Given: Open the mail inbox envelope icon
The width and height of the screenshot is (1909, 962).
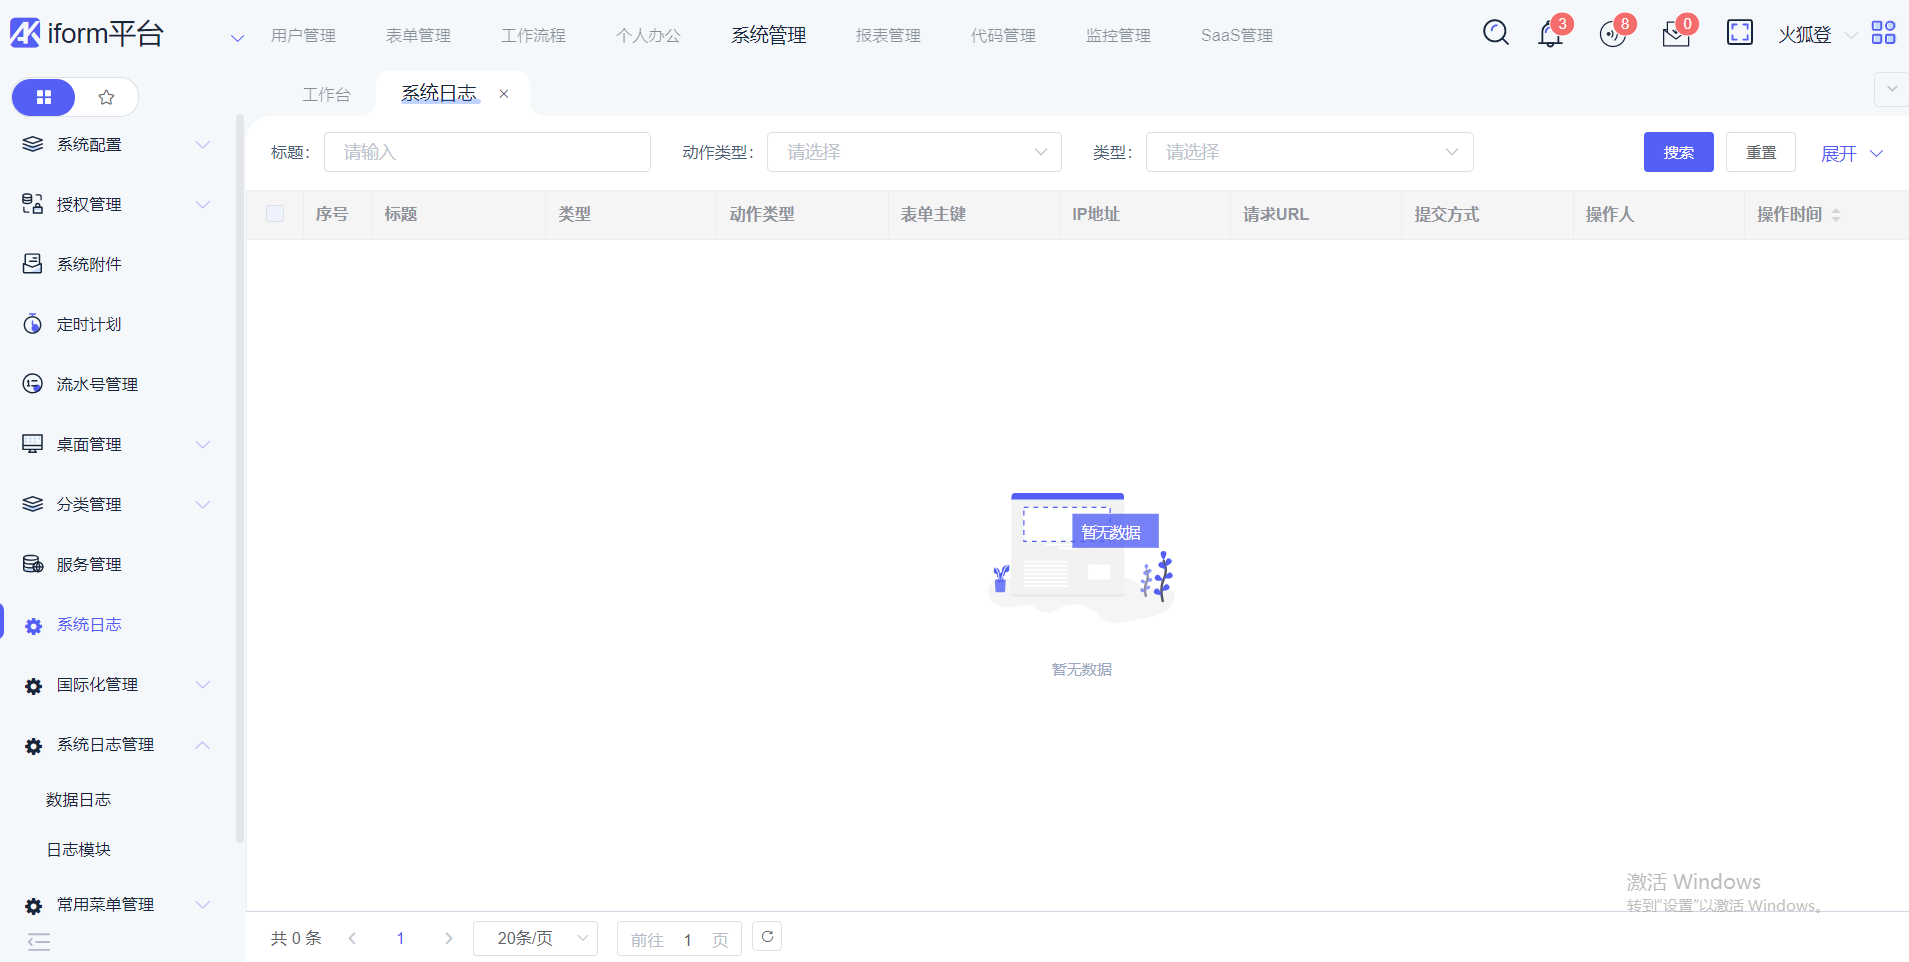Looking at the screenshot, I should click(x=1675, y=36).
